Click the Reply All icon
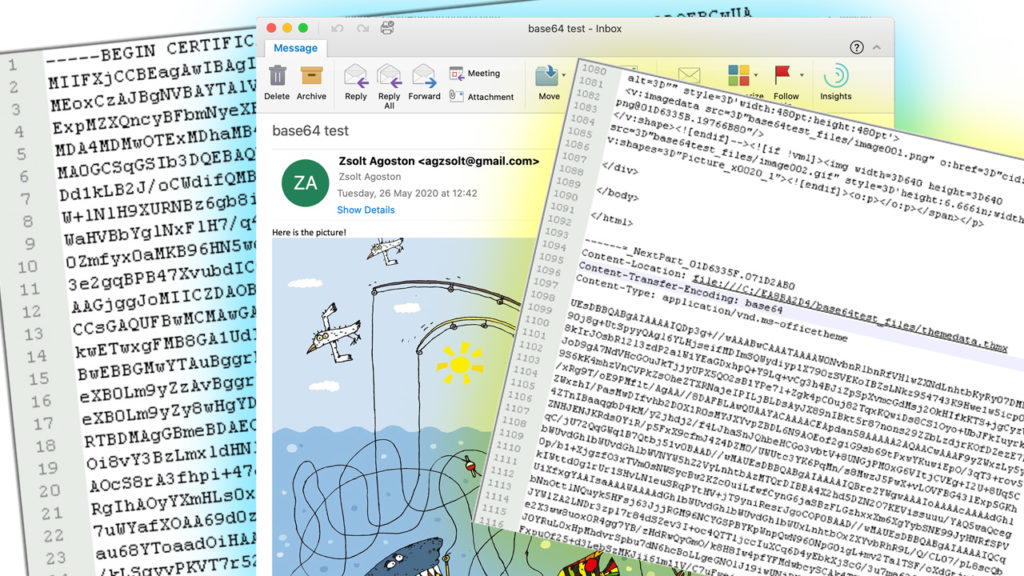This screenshot has height=576, width=1024. [x=389, y=77]
